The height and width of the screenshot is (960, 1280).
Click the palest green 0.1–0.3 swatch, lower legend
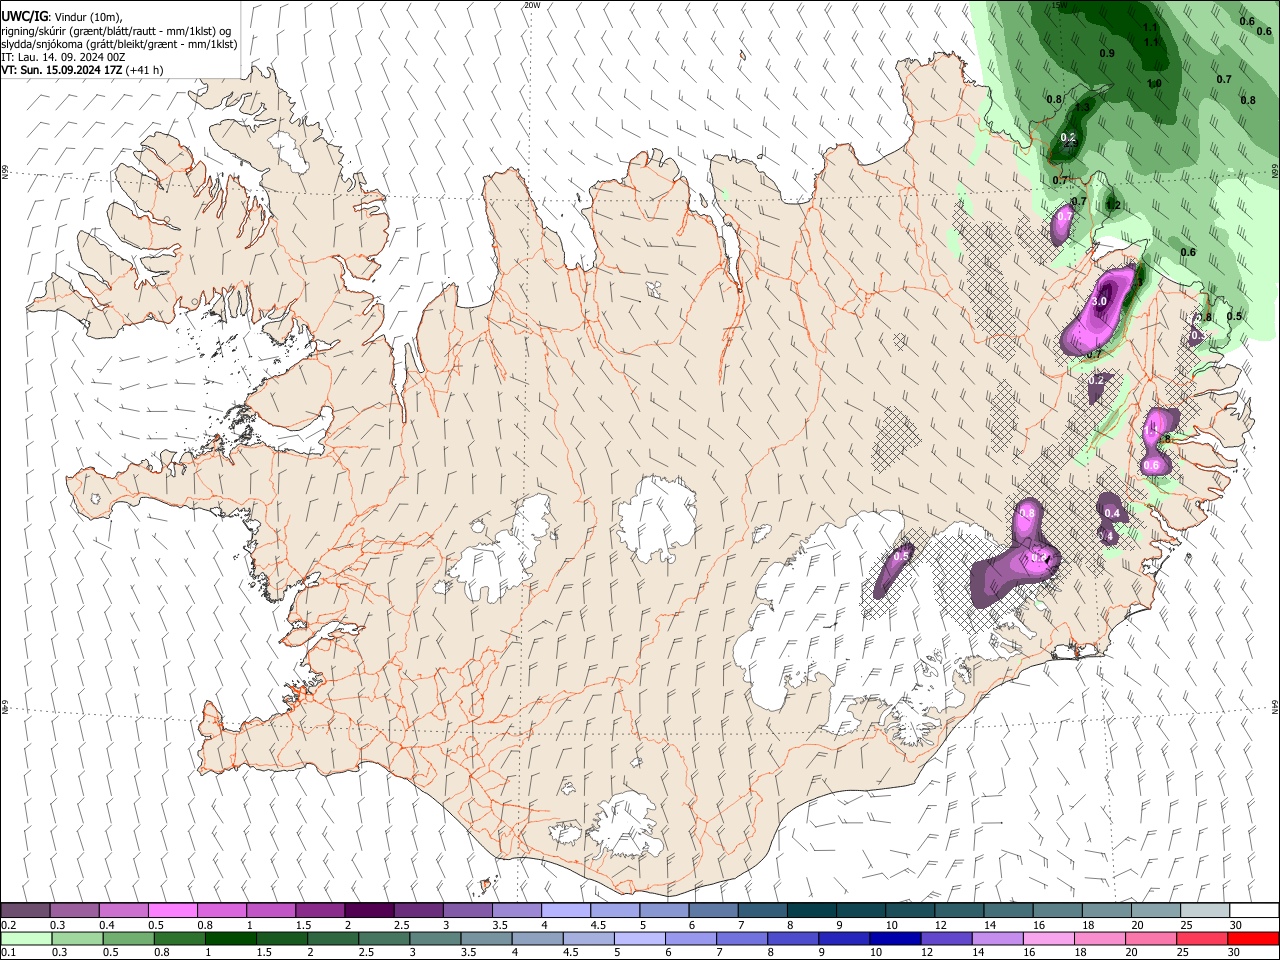tap(26, 938)
